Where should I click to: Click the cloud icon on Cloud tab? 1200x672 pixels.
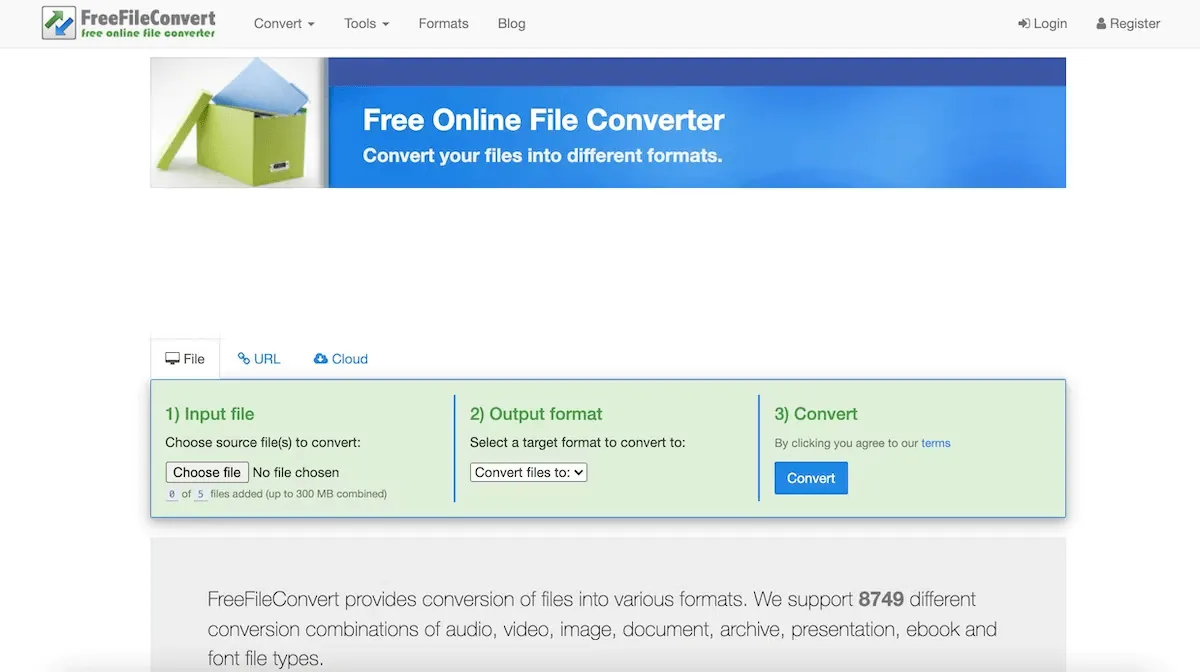[320, 359]
